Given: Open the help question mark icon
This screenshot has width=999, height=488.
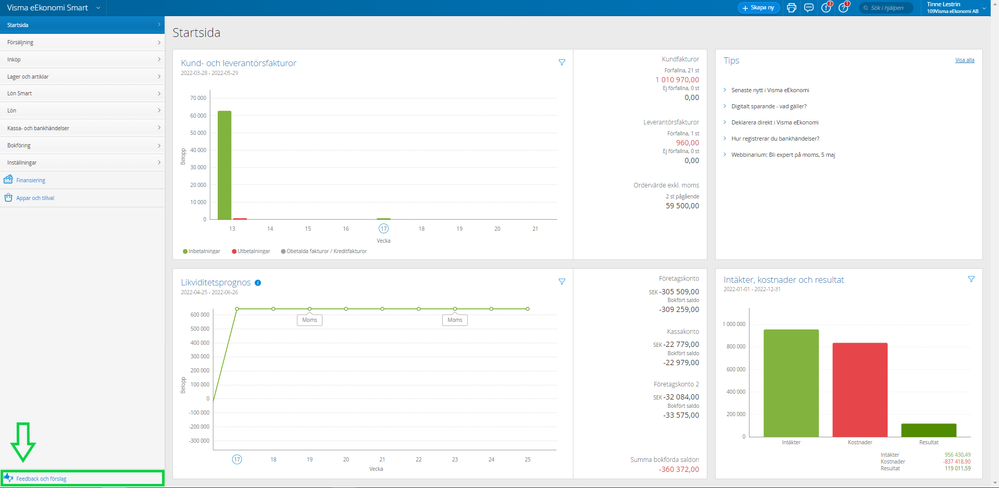Looking at the screenshot, I should (844, 7).
